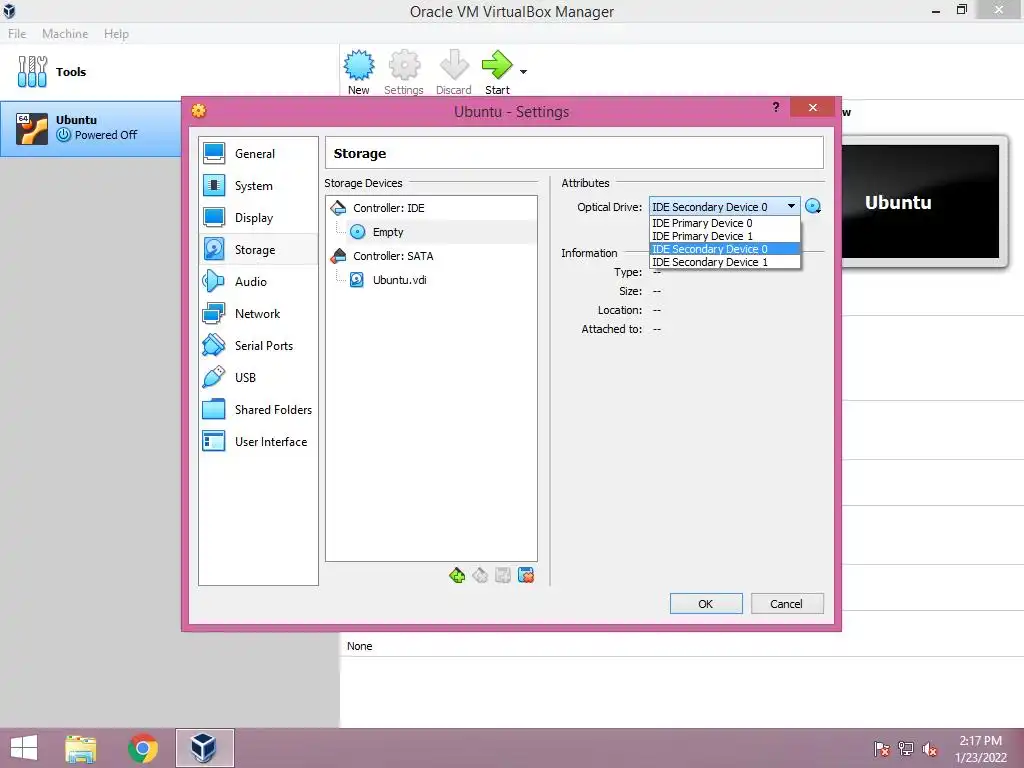The width and height of the screenshot is (1024, 768).
Task: Open the Network settings category
Action: tap(258, 313)
